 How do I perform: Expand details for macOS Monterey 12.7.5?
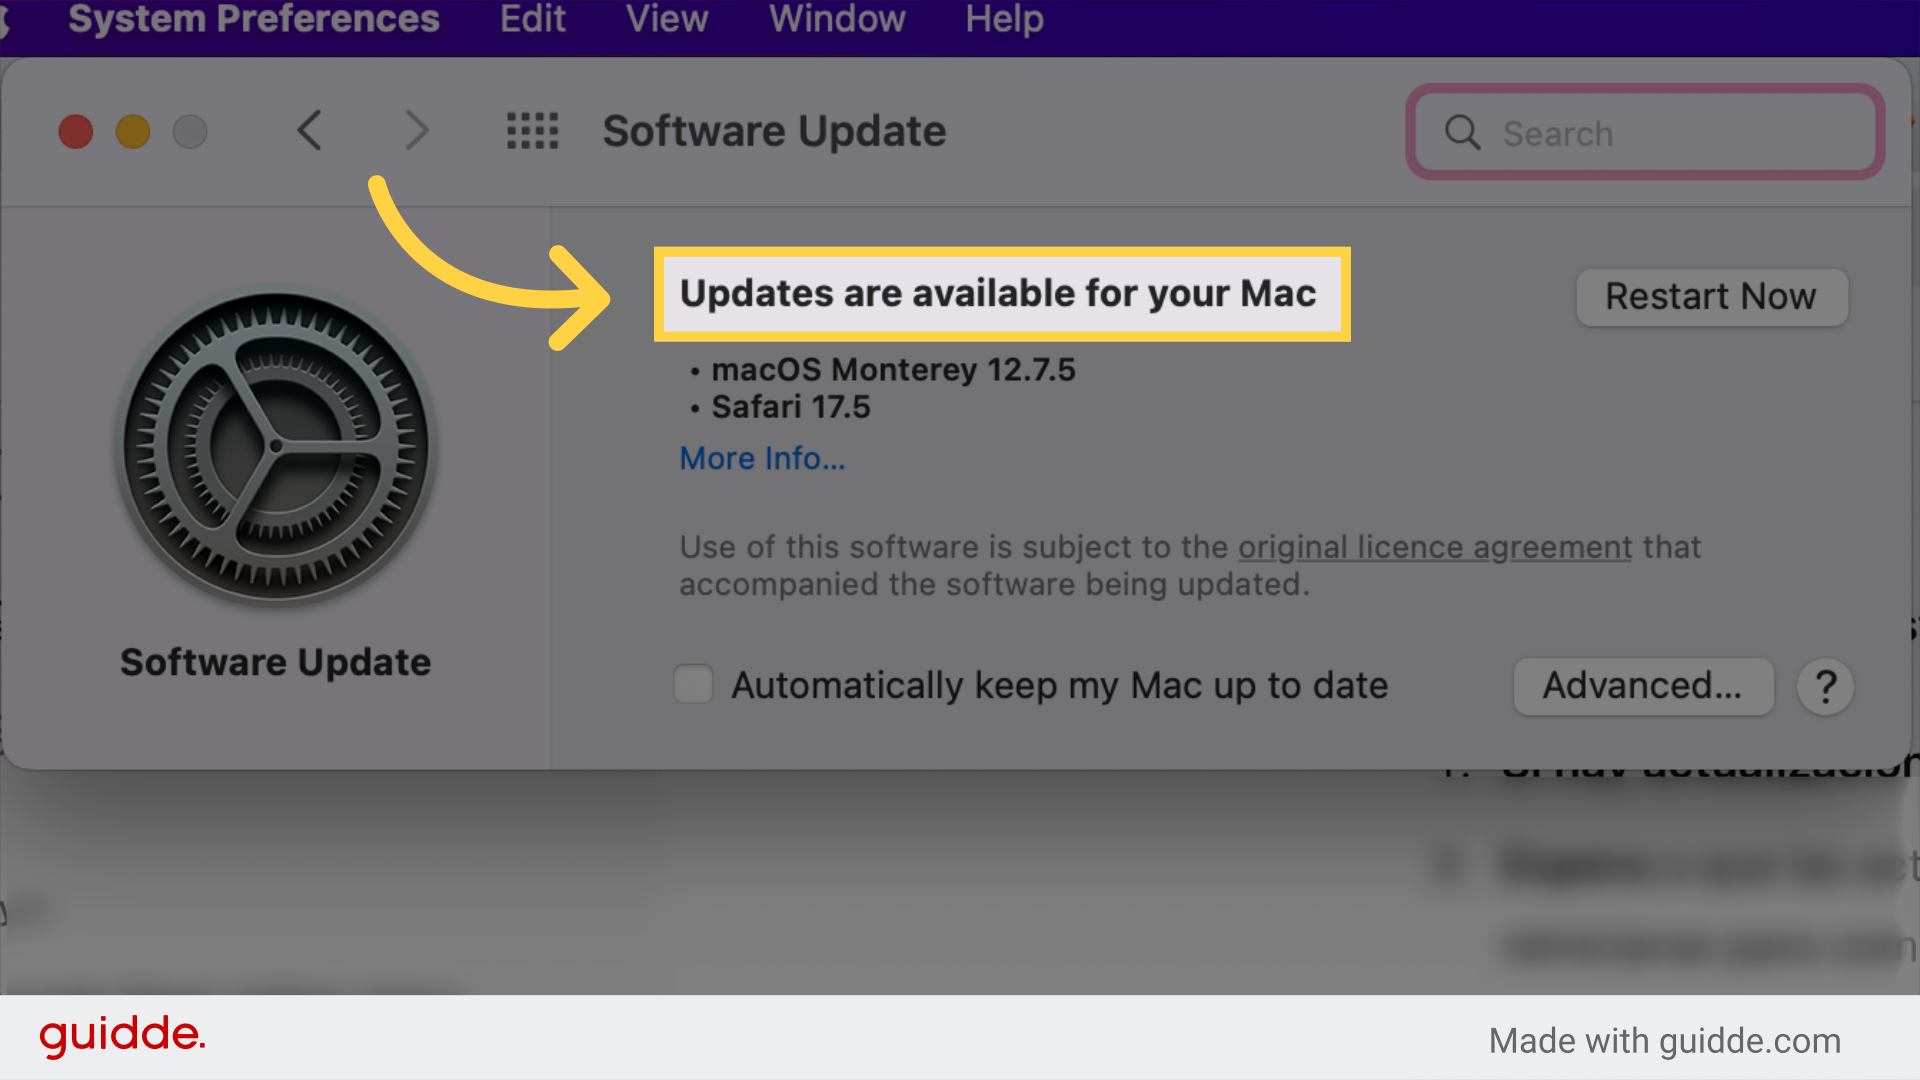893,370
